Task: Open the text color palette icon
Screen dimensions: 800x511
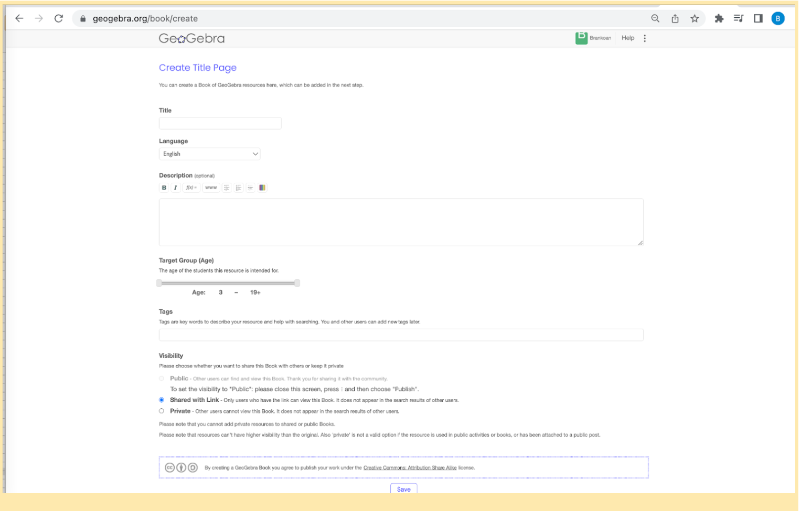Action: (x=262, y=188)
